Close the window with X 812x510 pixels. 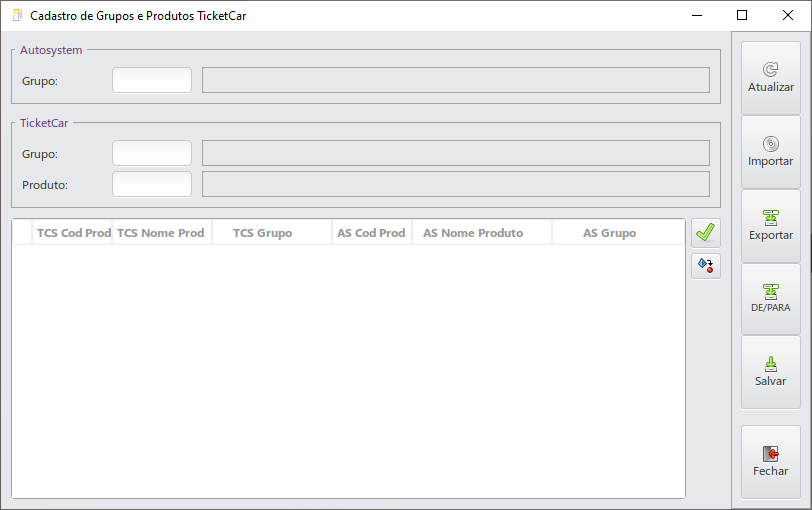pos(788,16)
